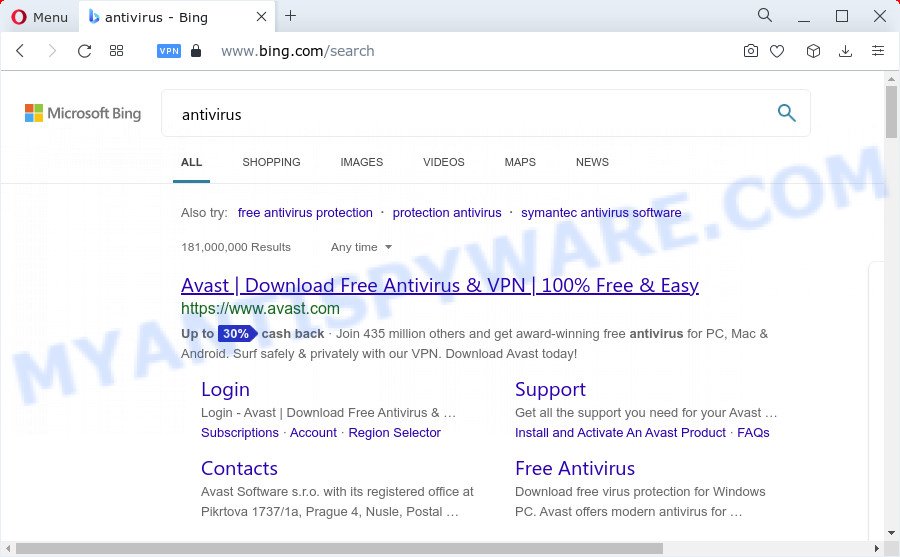
Task: Switch to the VIDEOS tab
Action: pos(444,162)
